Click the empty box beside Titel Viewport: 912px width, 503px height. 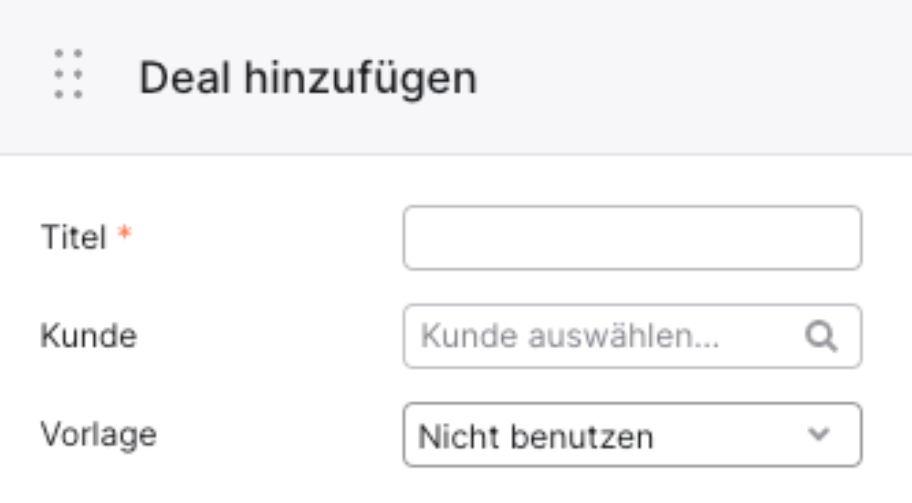click(632, 237)
